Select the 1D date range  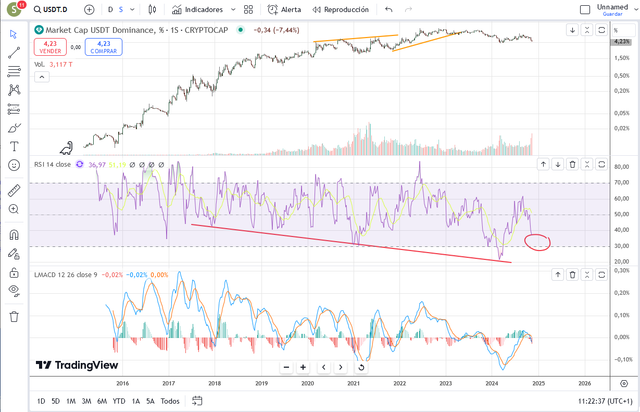tap(41, 401)
